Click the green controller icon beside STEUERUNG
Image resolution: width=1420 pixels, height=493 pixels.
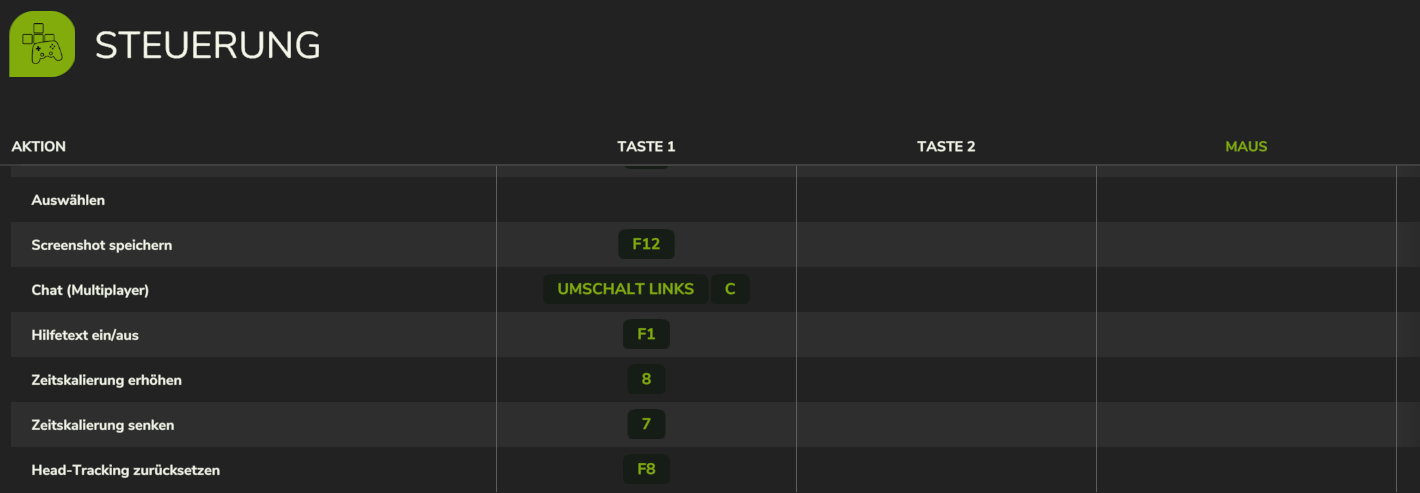click(42, 44)
